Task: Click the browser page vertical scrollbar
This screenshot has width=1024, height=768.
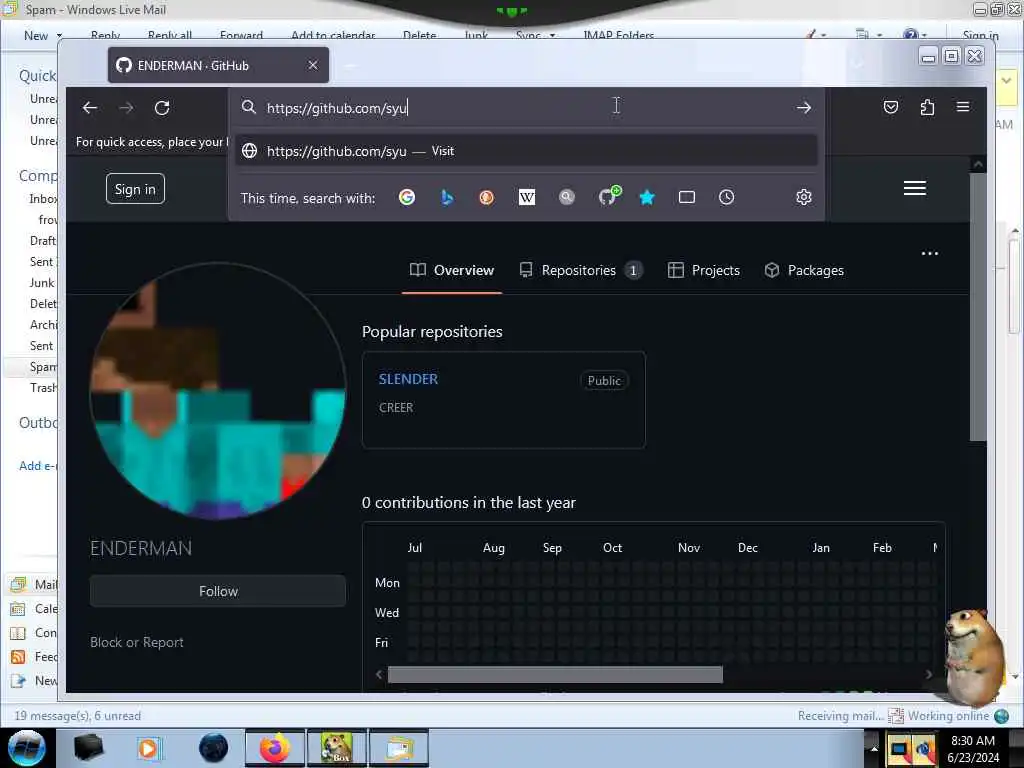Action: point(978,307)
